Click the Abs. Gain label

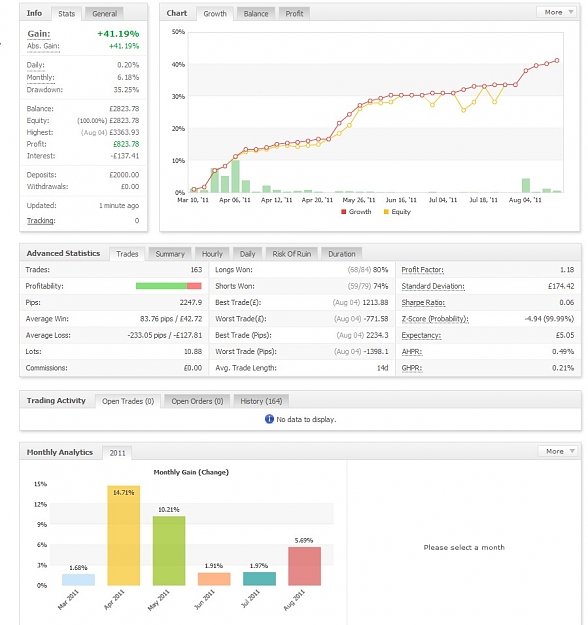pyautogui.click(x=43, y=46)
